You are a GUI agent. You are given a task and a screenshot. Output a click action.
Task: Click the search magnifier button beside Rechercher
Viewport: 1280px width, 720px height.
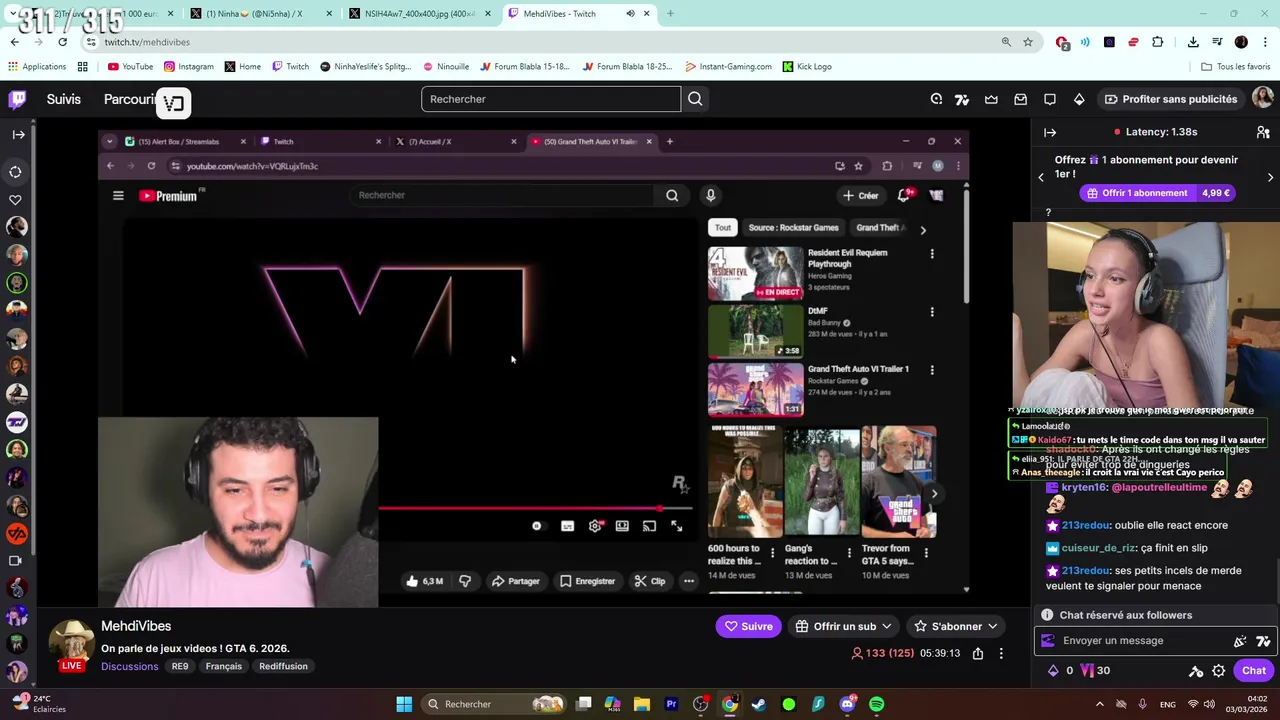(x=695, y=99)
